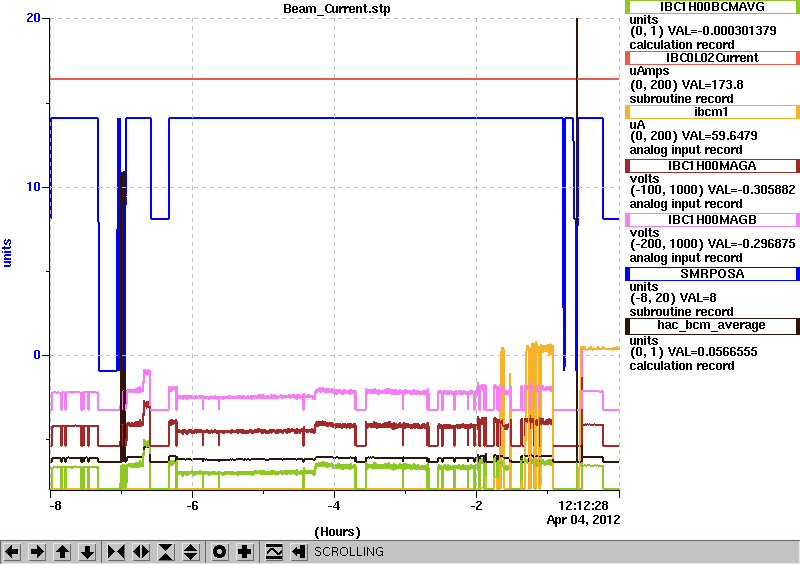Shift the plot up with the up arrow
800x564 pixels.
(x=62, y=552)
